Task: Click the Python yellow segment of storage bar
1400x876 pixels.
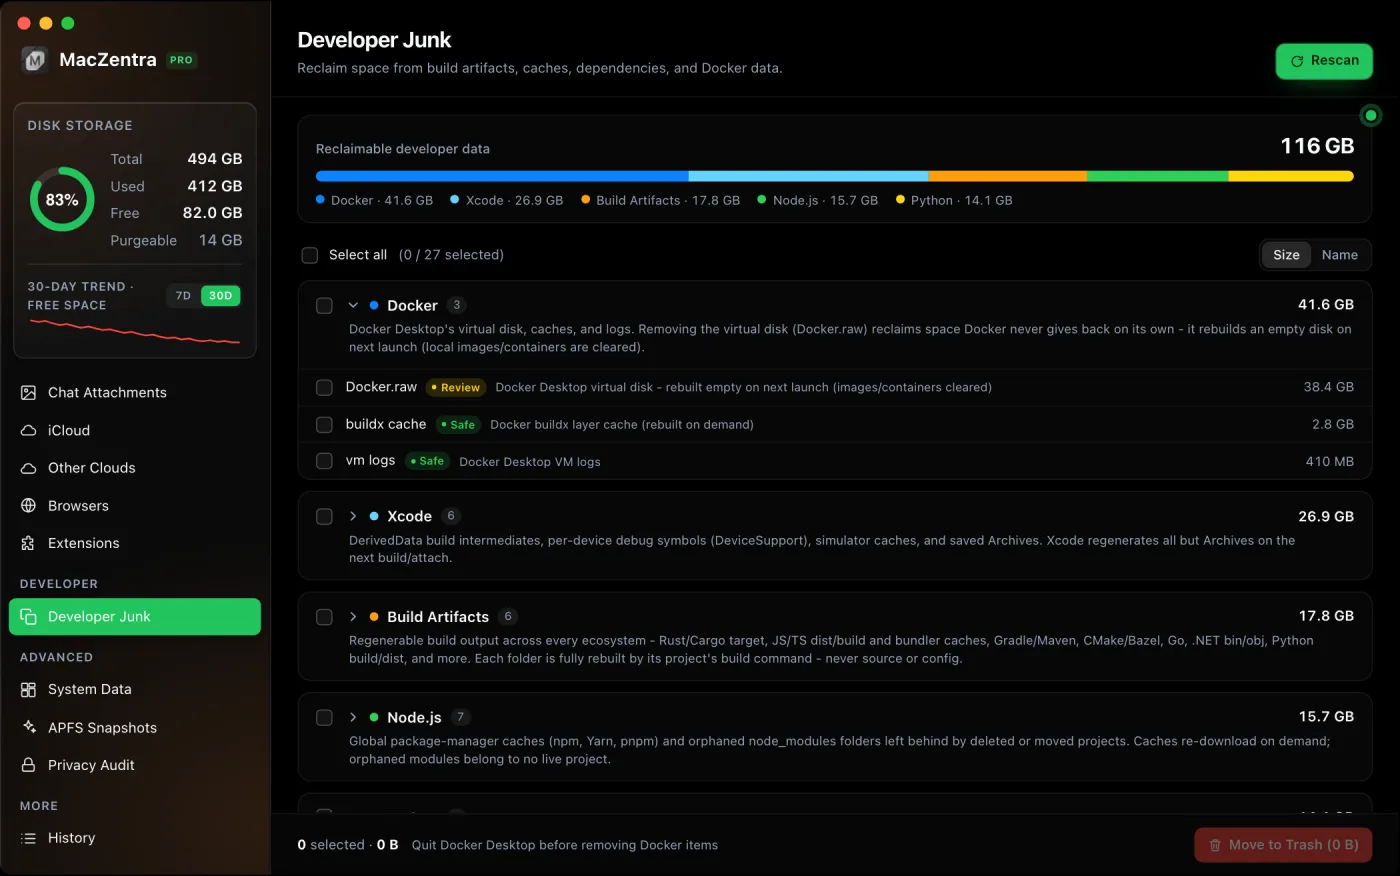Action: (x=1291, y=176)
